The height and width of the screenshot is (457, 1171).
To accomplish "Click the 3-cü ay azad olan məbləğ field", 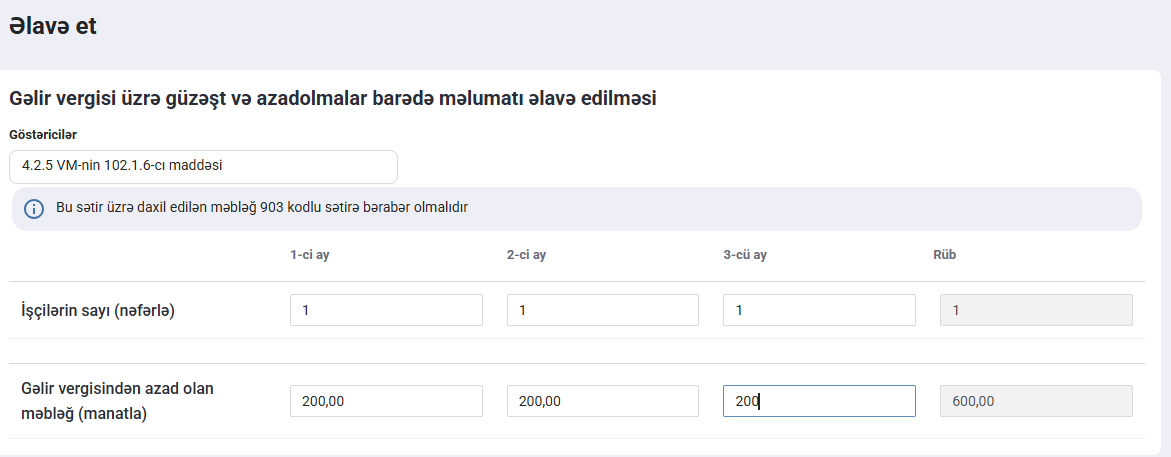I will (819, 401).
